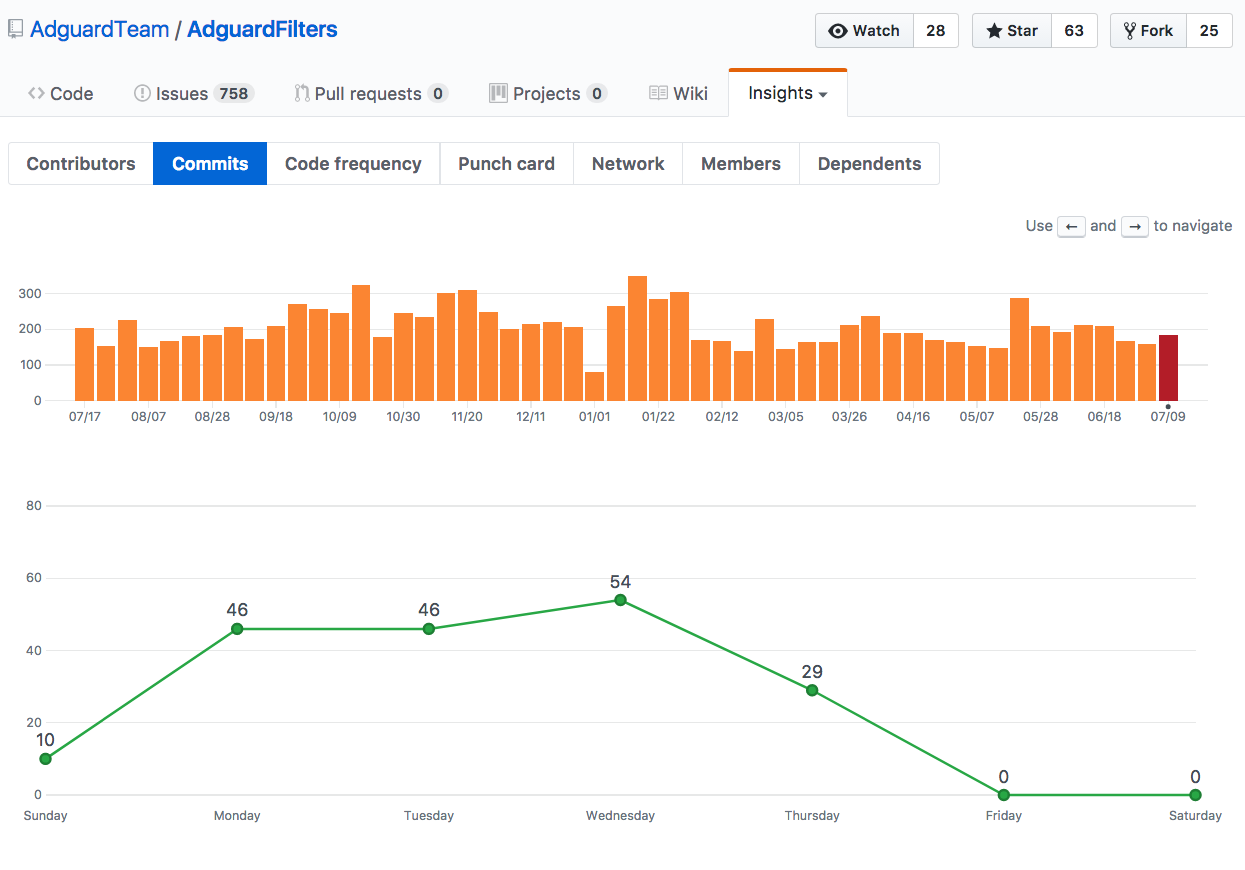This screenshot has height=870, width=1245.
Task: Click the left arrow navigation key
Action: coord(1071,226)
